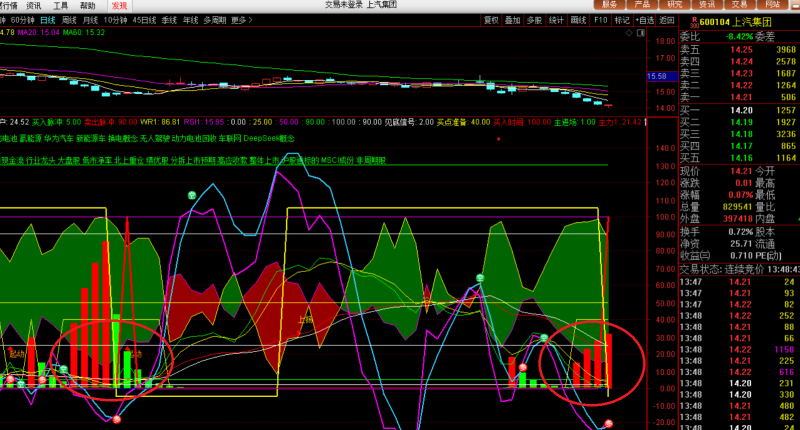Image resolution: width=800 pixels, height=430 pixels.
Task: Click the 15.58 price marker on axis
Action: pos(662,76)
